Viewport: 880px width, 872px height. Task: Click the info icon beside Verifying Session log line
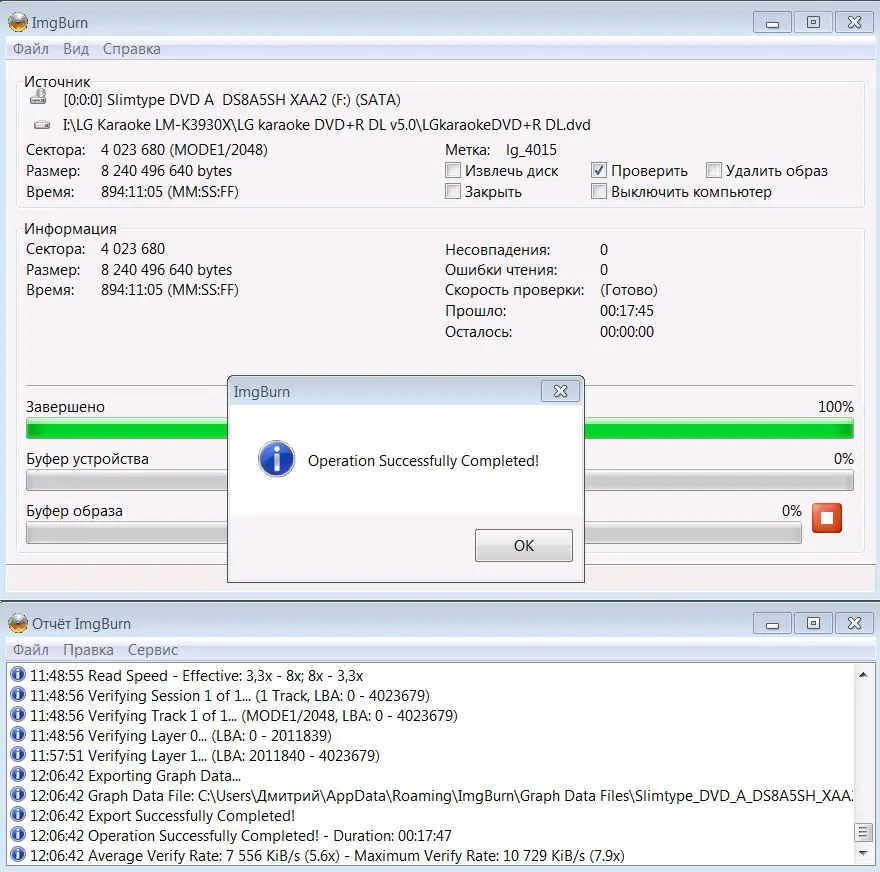pyautogui.click(x=18, y=694)
